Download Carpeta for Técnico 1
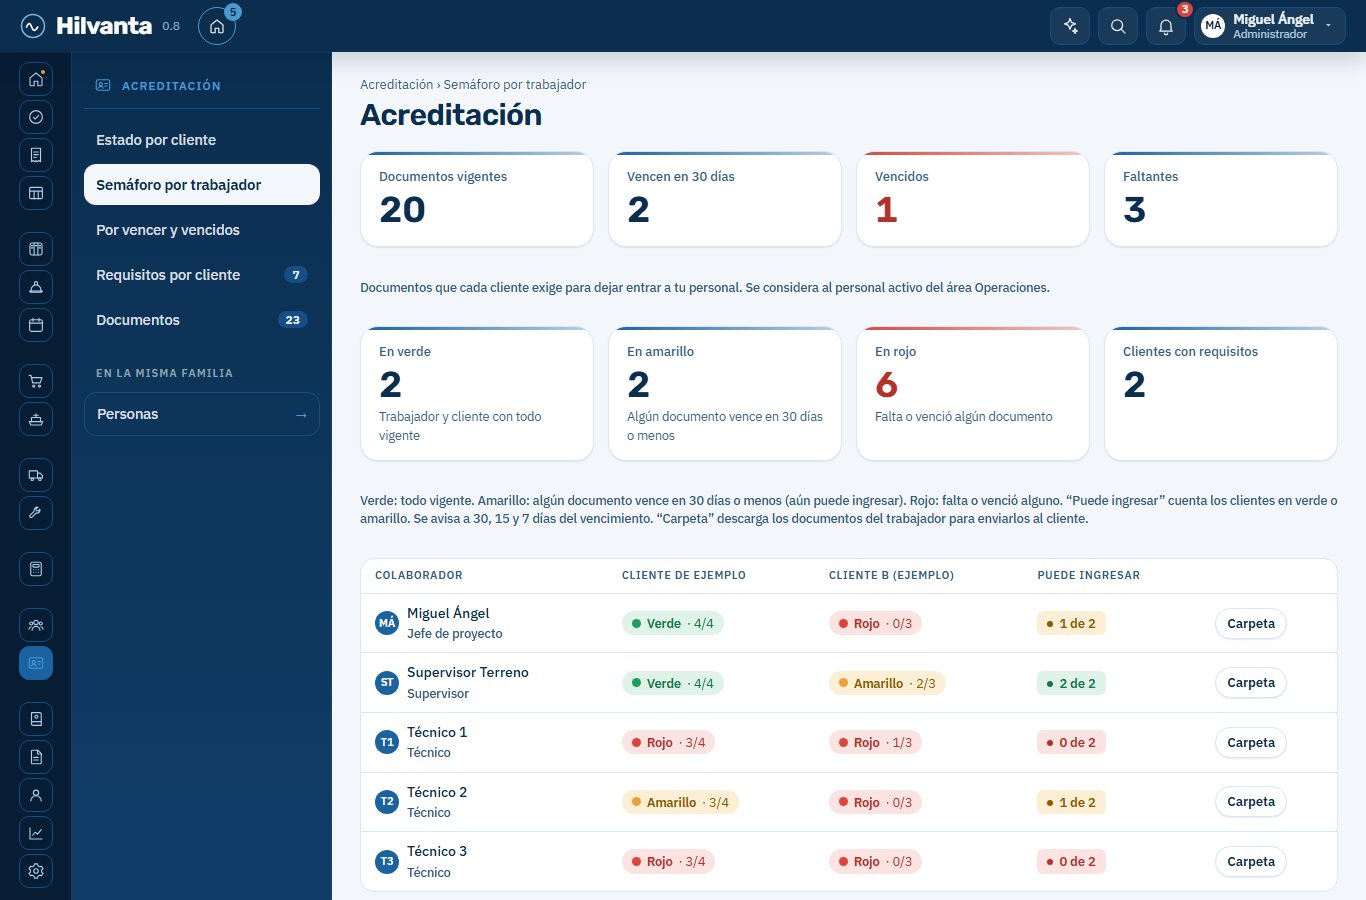The image size is (1366, 900). [x=1250, y=742]
